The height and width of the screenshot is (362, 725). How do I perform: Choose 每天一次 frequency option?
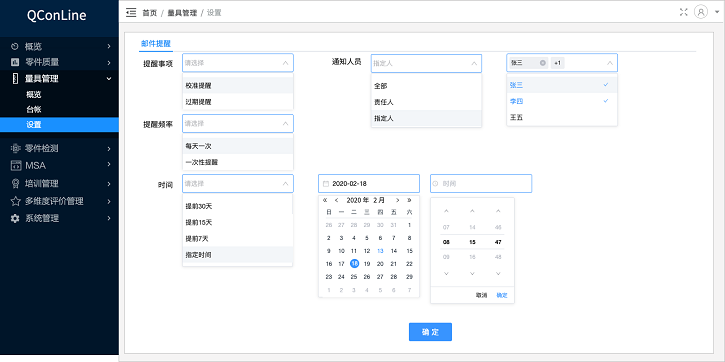238,146
